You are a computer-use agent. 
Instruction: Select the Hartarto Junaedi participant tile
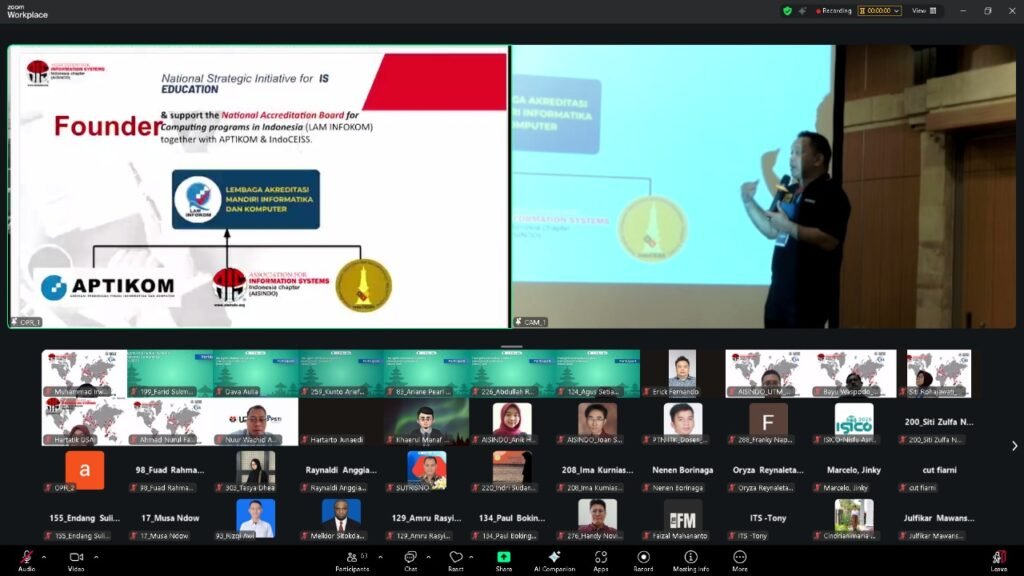[341, 422]
